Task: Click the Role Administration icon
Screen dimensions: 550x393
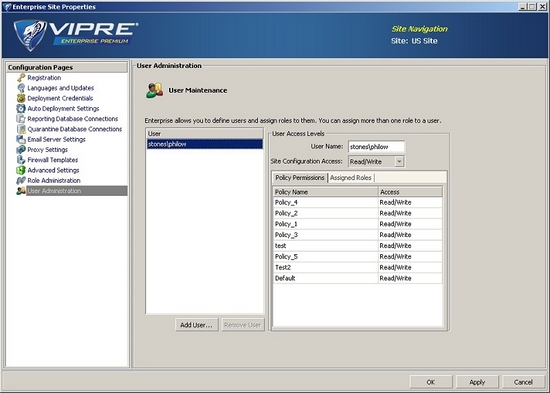Action: coord(21,180)
